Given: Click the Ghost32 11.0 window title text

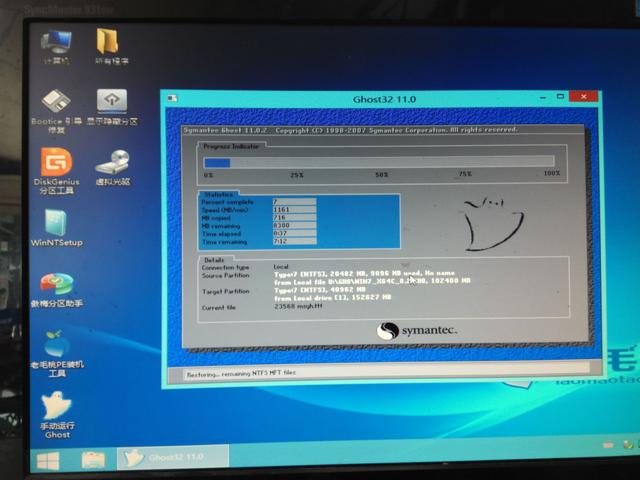Looking at the screenshot, I should pos(384,99).
